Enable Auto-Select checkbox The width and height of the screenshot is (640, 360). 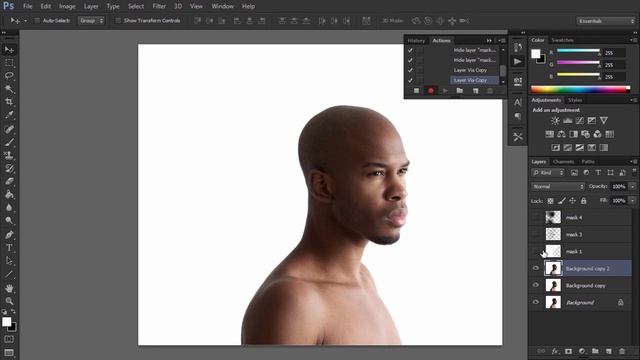tap(37, 20)
